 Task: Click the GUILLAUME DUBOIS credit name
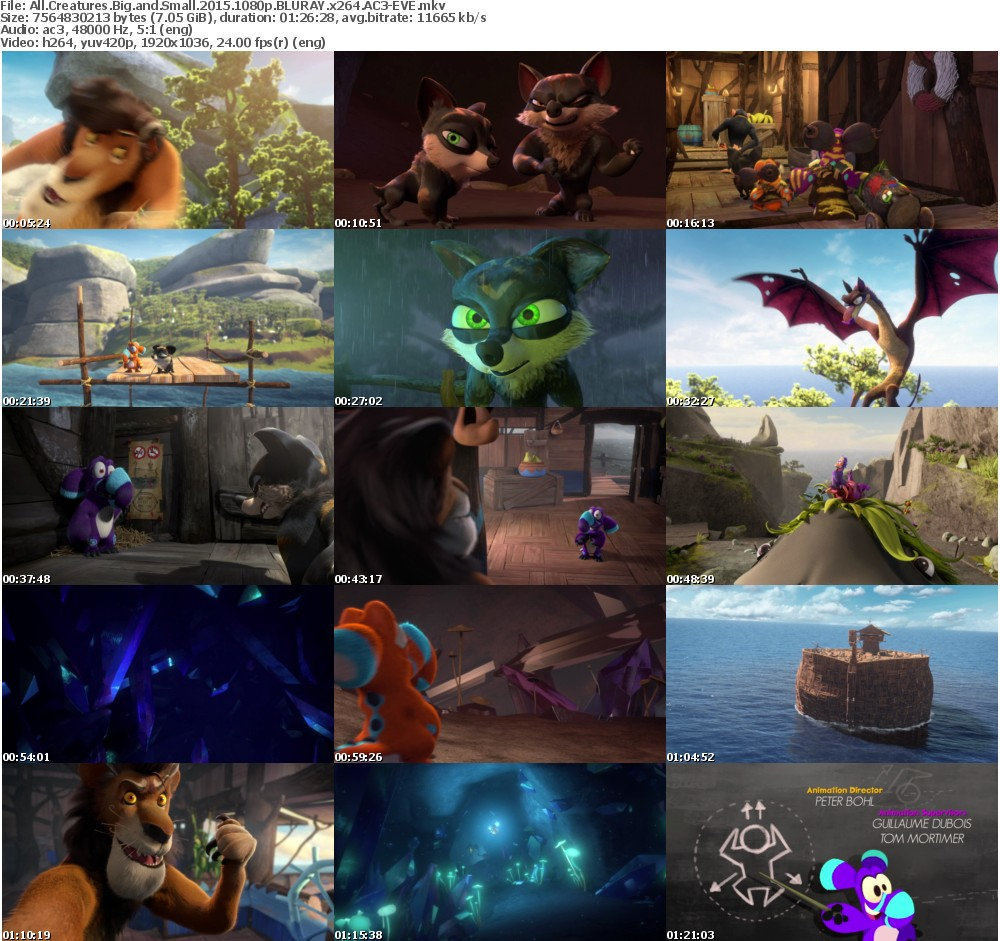pos(922,824)
